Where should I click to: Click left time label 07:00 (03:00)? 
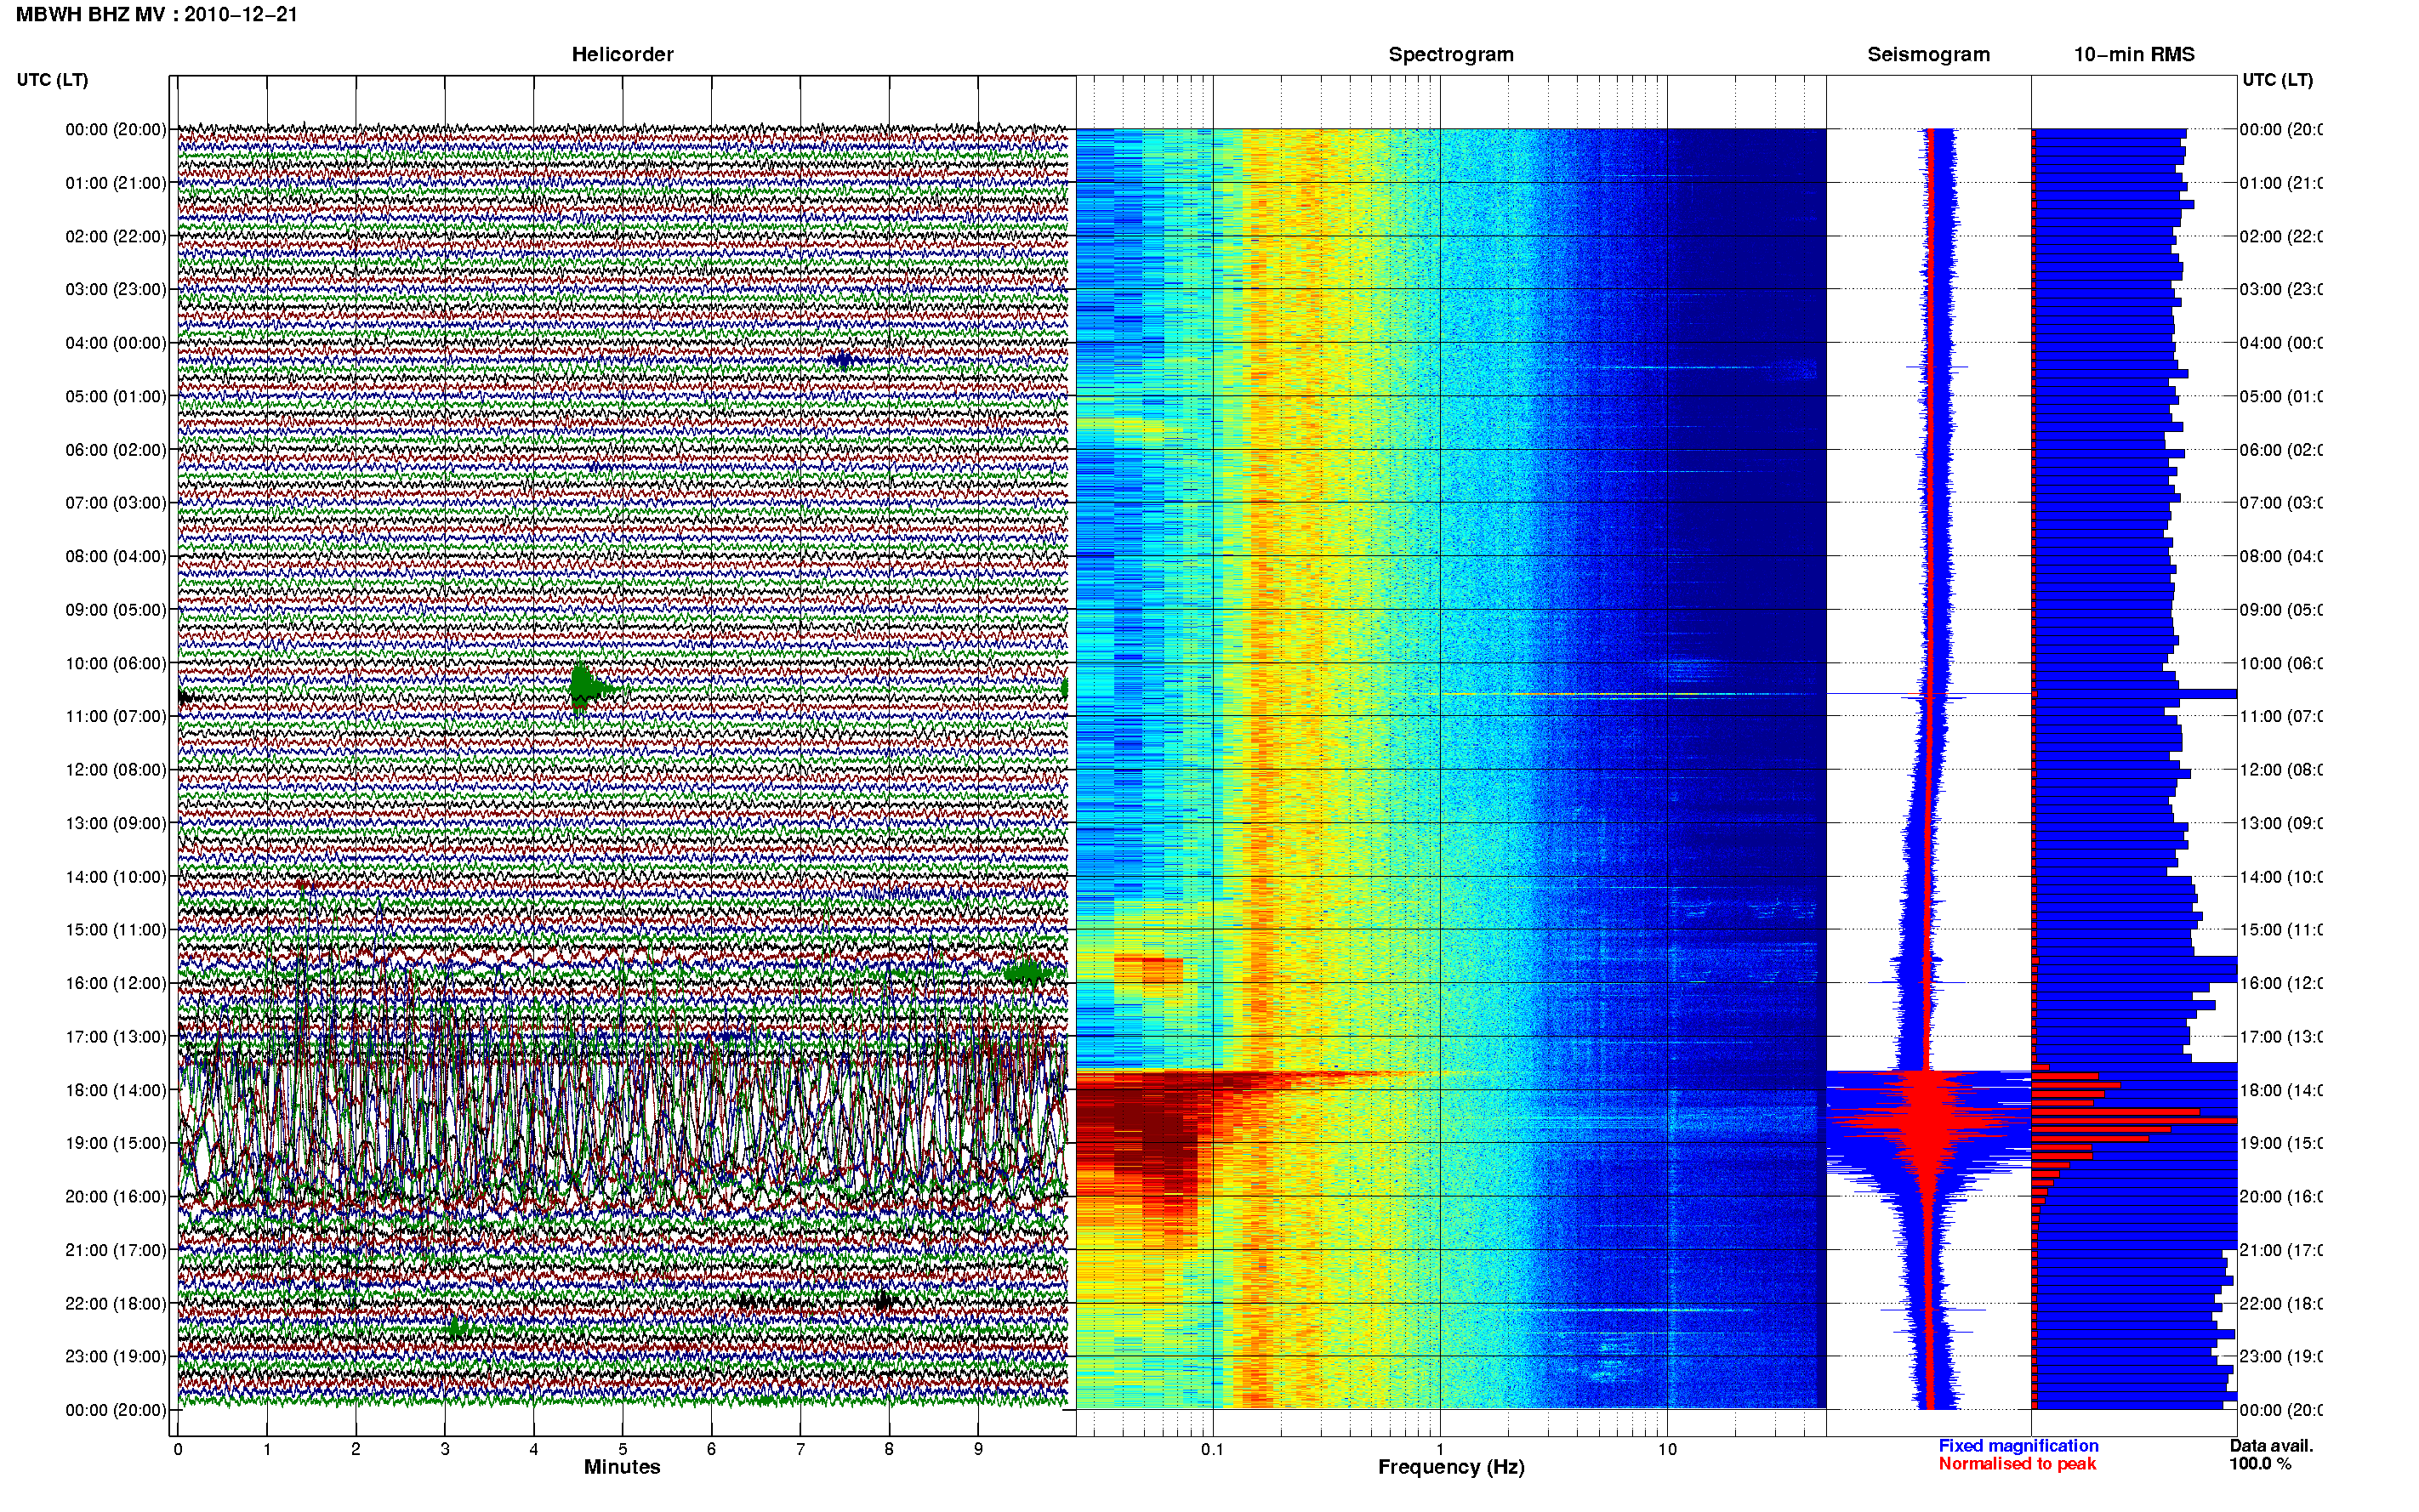pos(116,502)
